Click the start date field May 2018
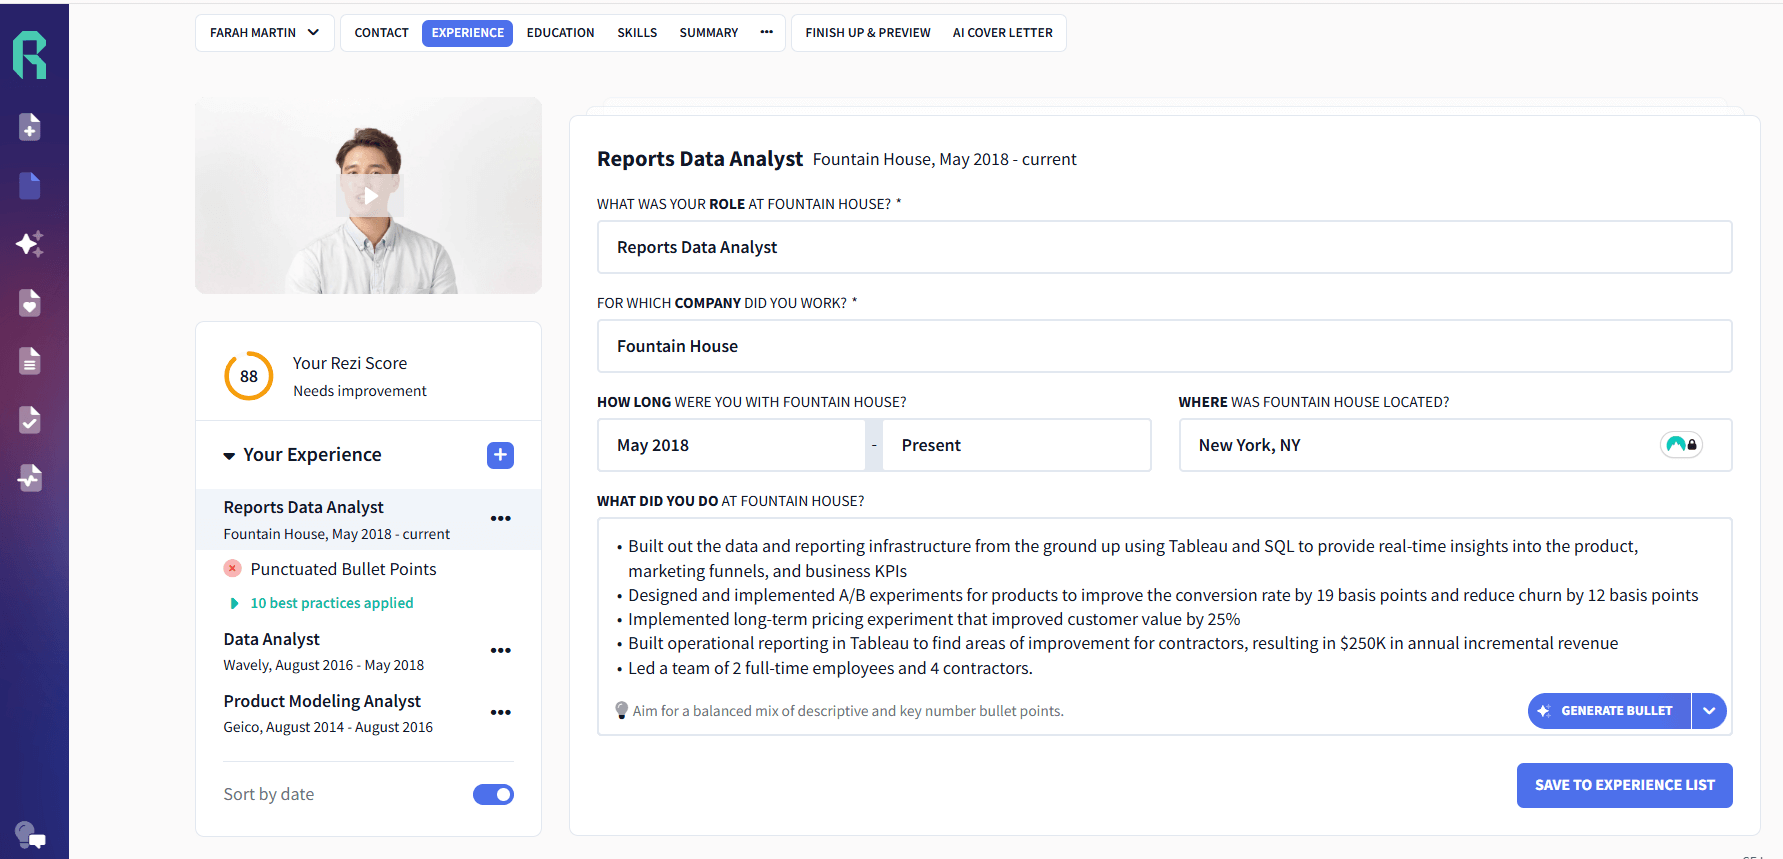The image size is (1783, 859). point(731,445)
